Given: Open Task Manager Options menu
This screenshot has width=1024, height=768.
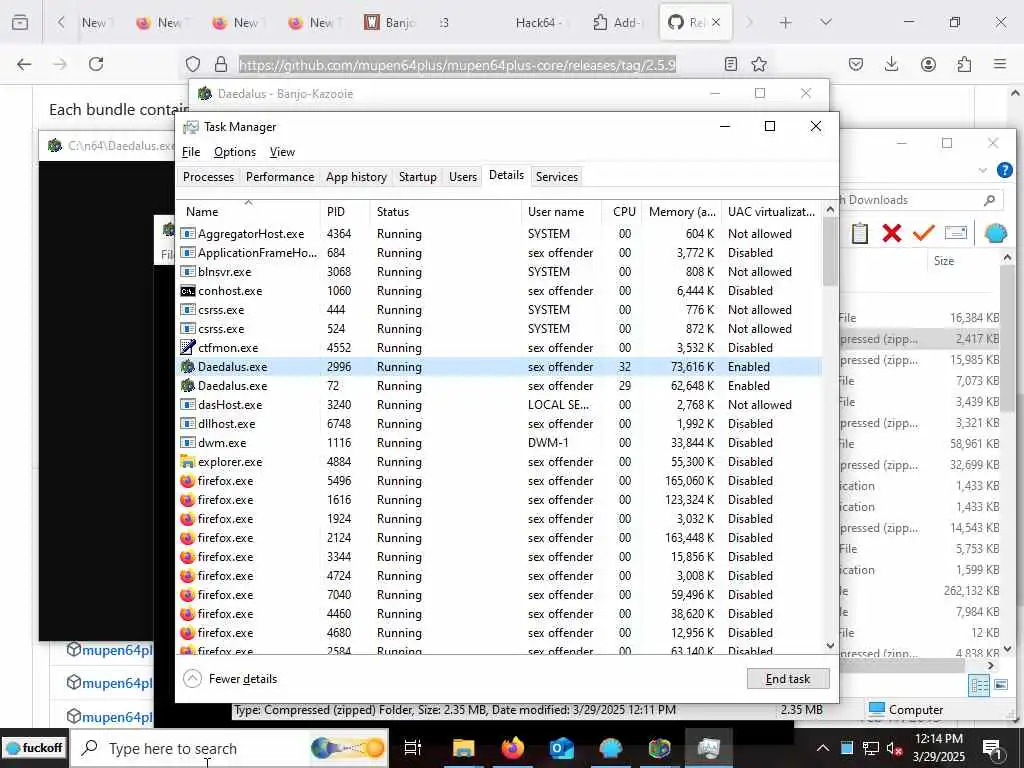Looking at the screenshot, I should tap(234, 152).
